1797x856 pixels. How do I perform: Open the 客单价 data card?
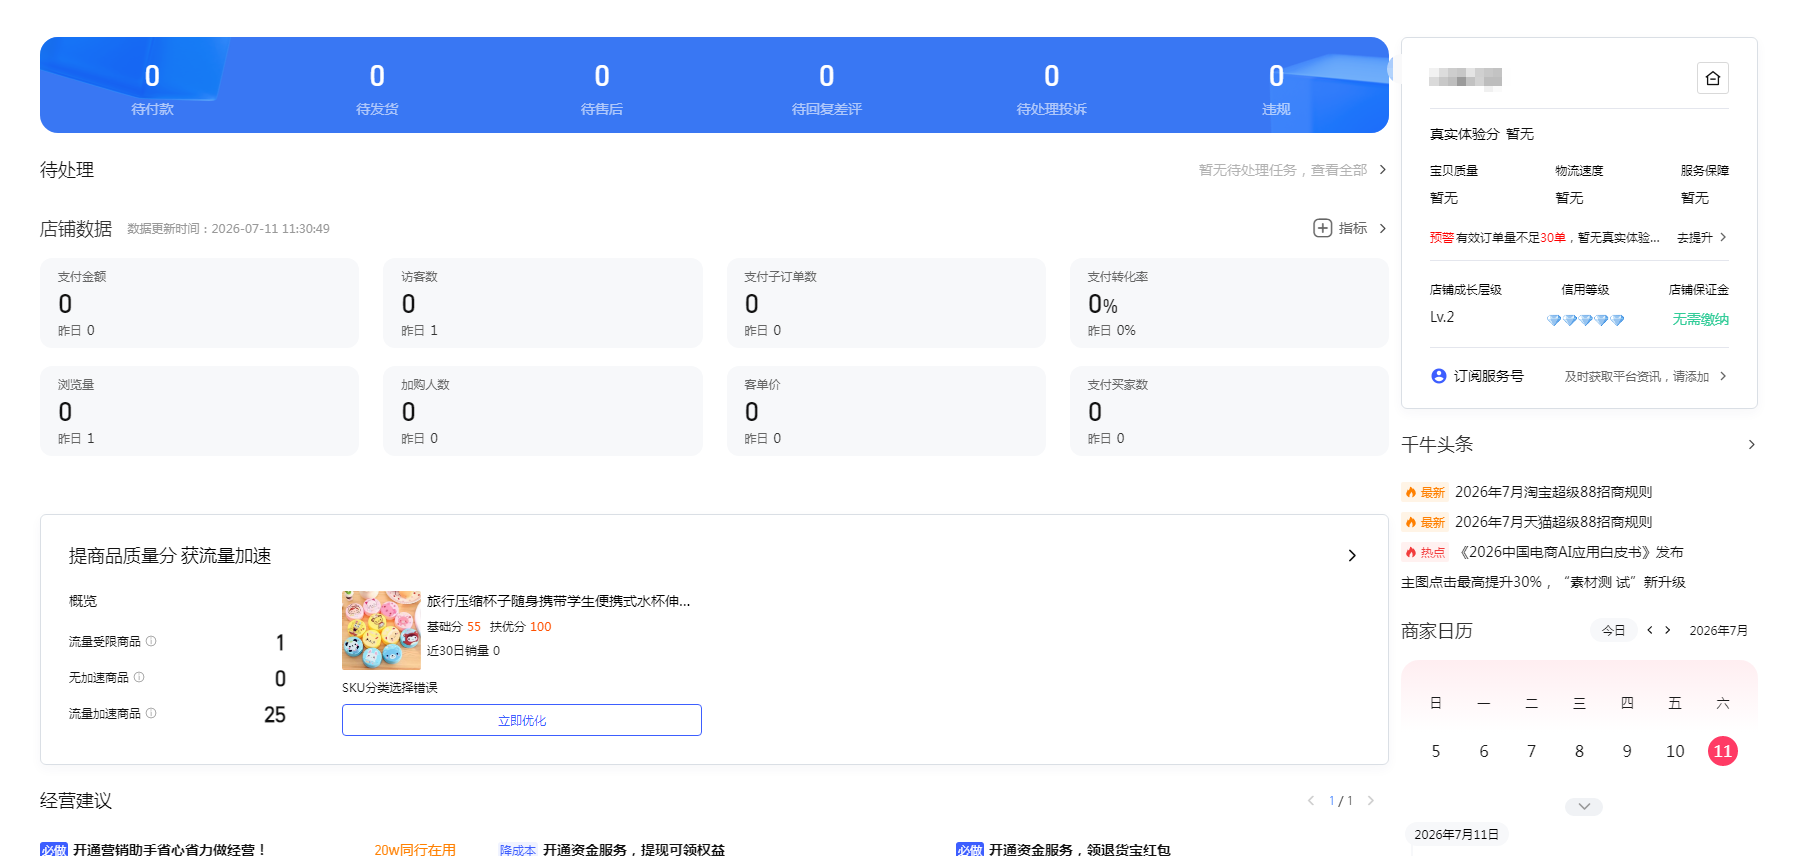coord(886,411)
